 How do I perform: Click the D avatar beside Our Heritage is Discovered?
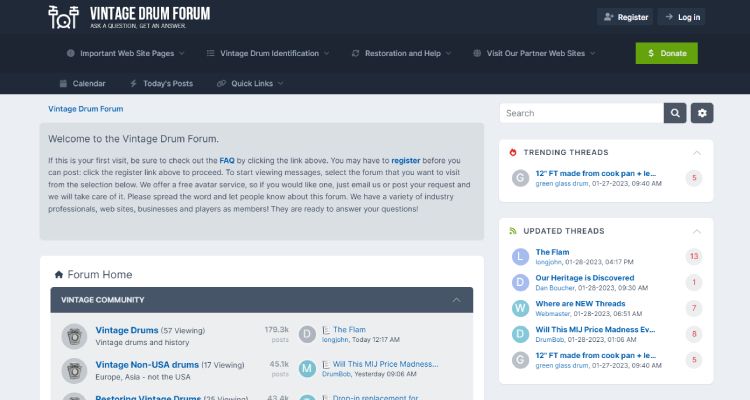click(520, 283)
